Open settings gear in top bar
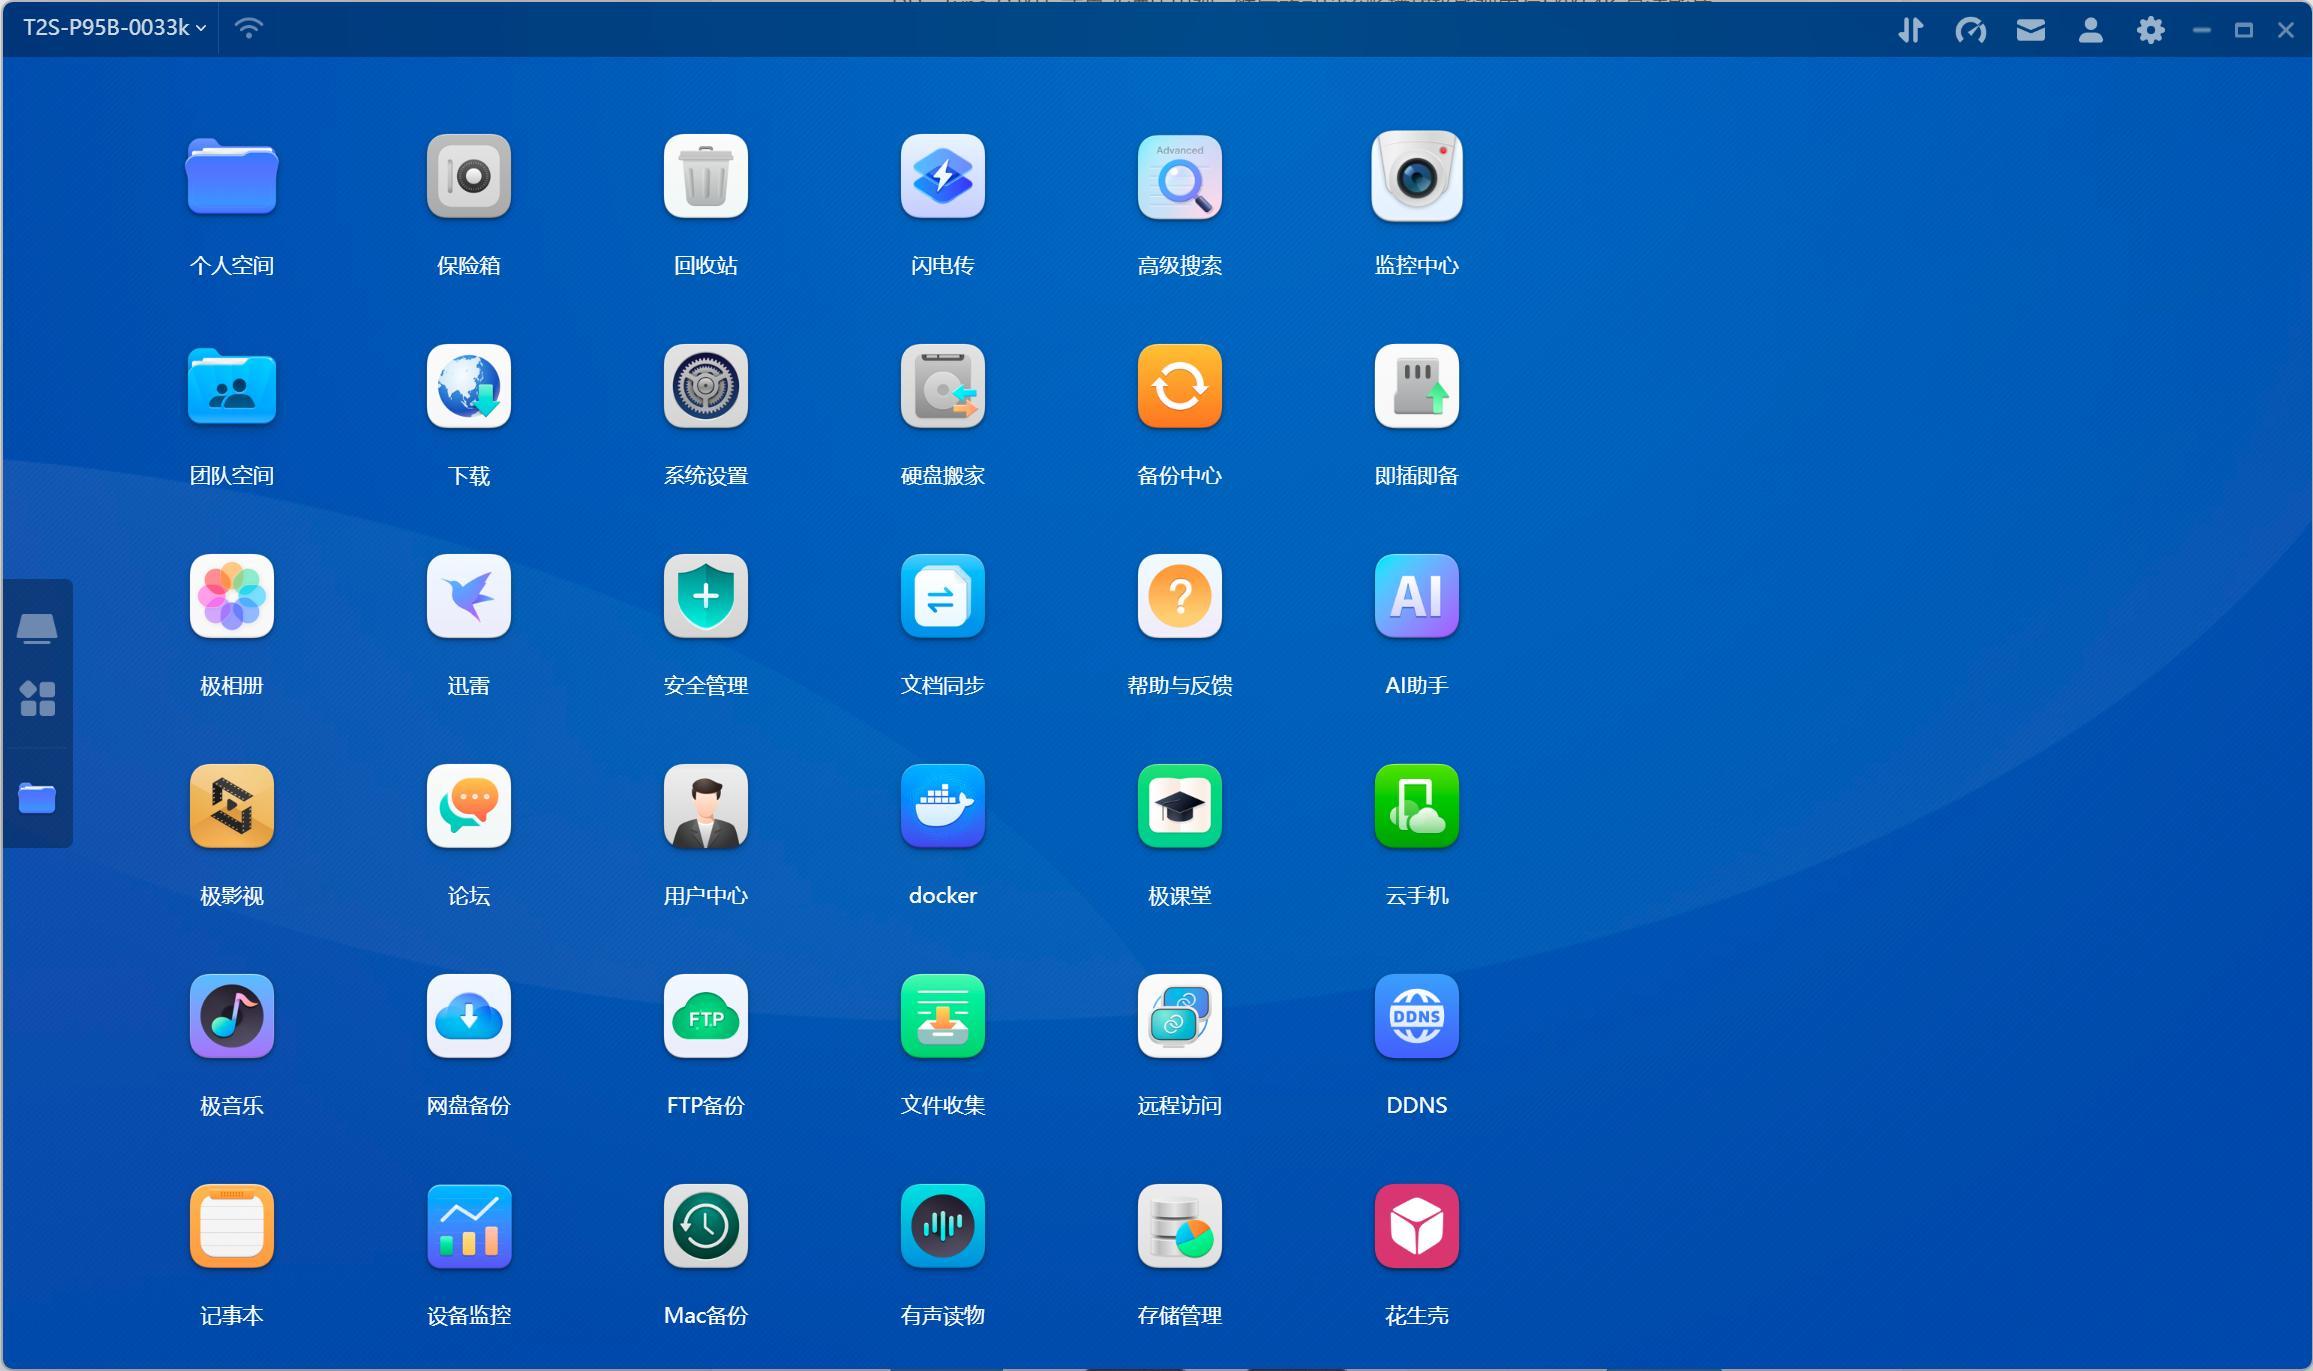This screenshot has width=2313, height=1371. coord(2150,30)
